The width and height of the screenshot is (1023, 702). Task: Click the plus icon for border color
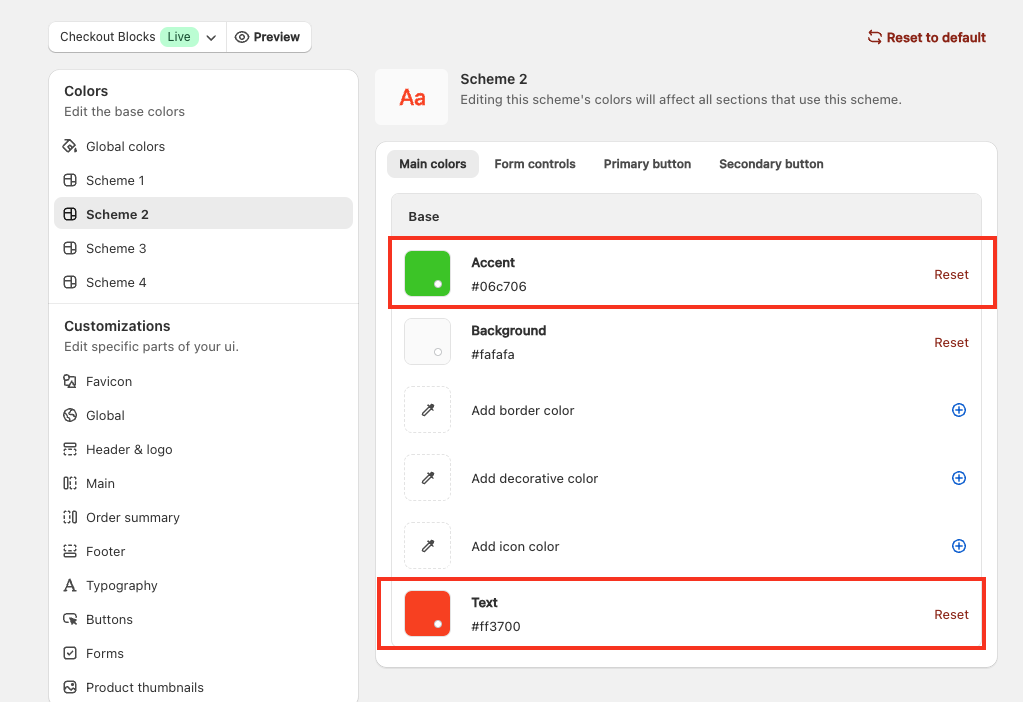(x=958, y=410)
